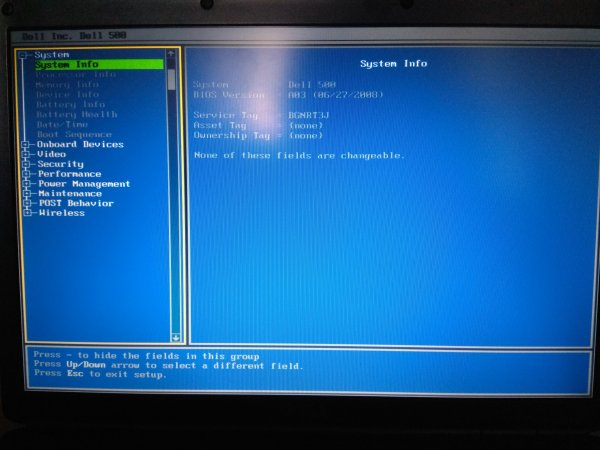The height and width of the screenshot is (450, 600).
Task: Open the Battery Info page
Action: pos(70,104)
